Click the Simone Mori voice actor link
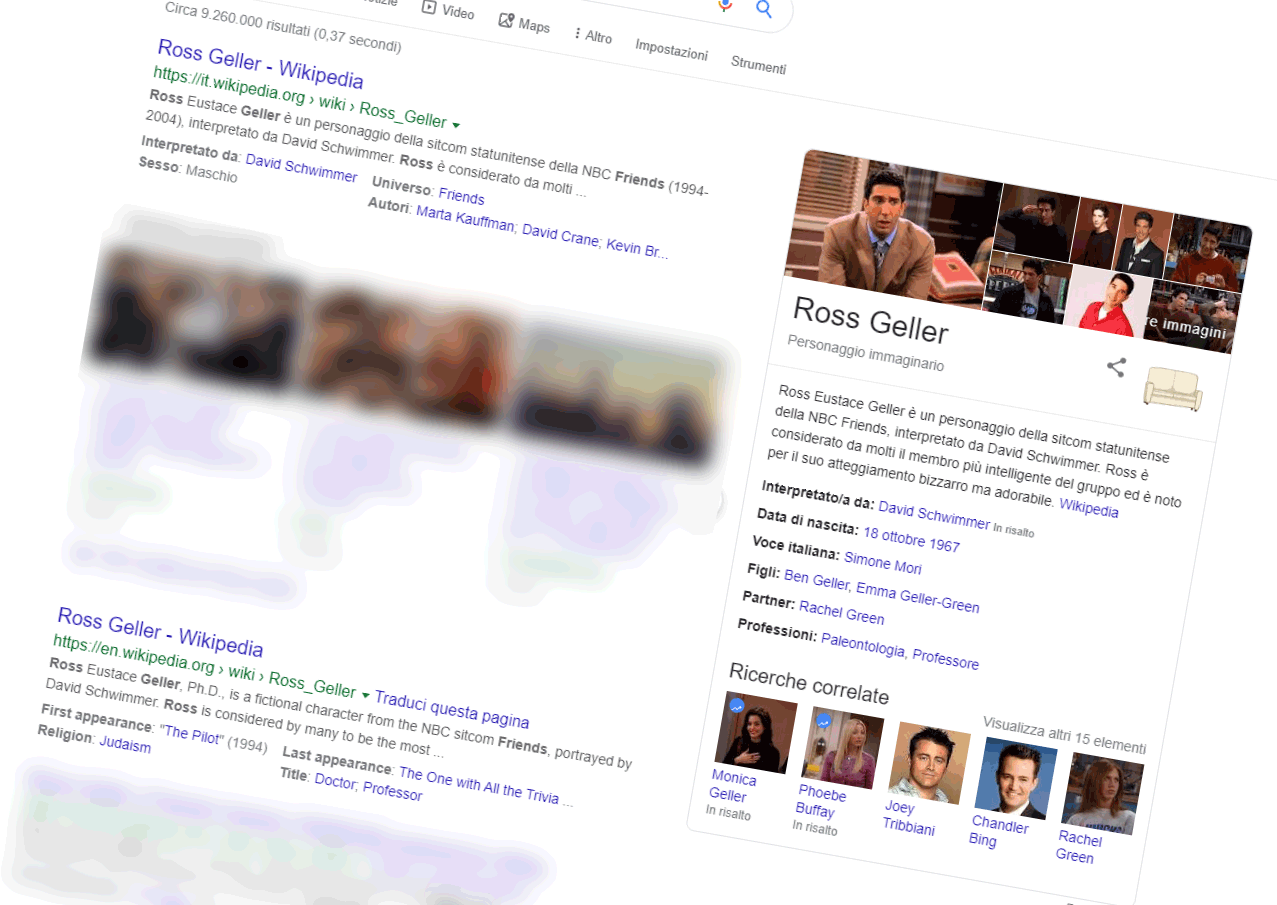The height and width of the screenshot is (905, 1277). [x=882, y=562]
